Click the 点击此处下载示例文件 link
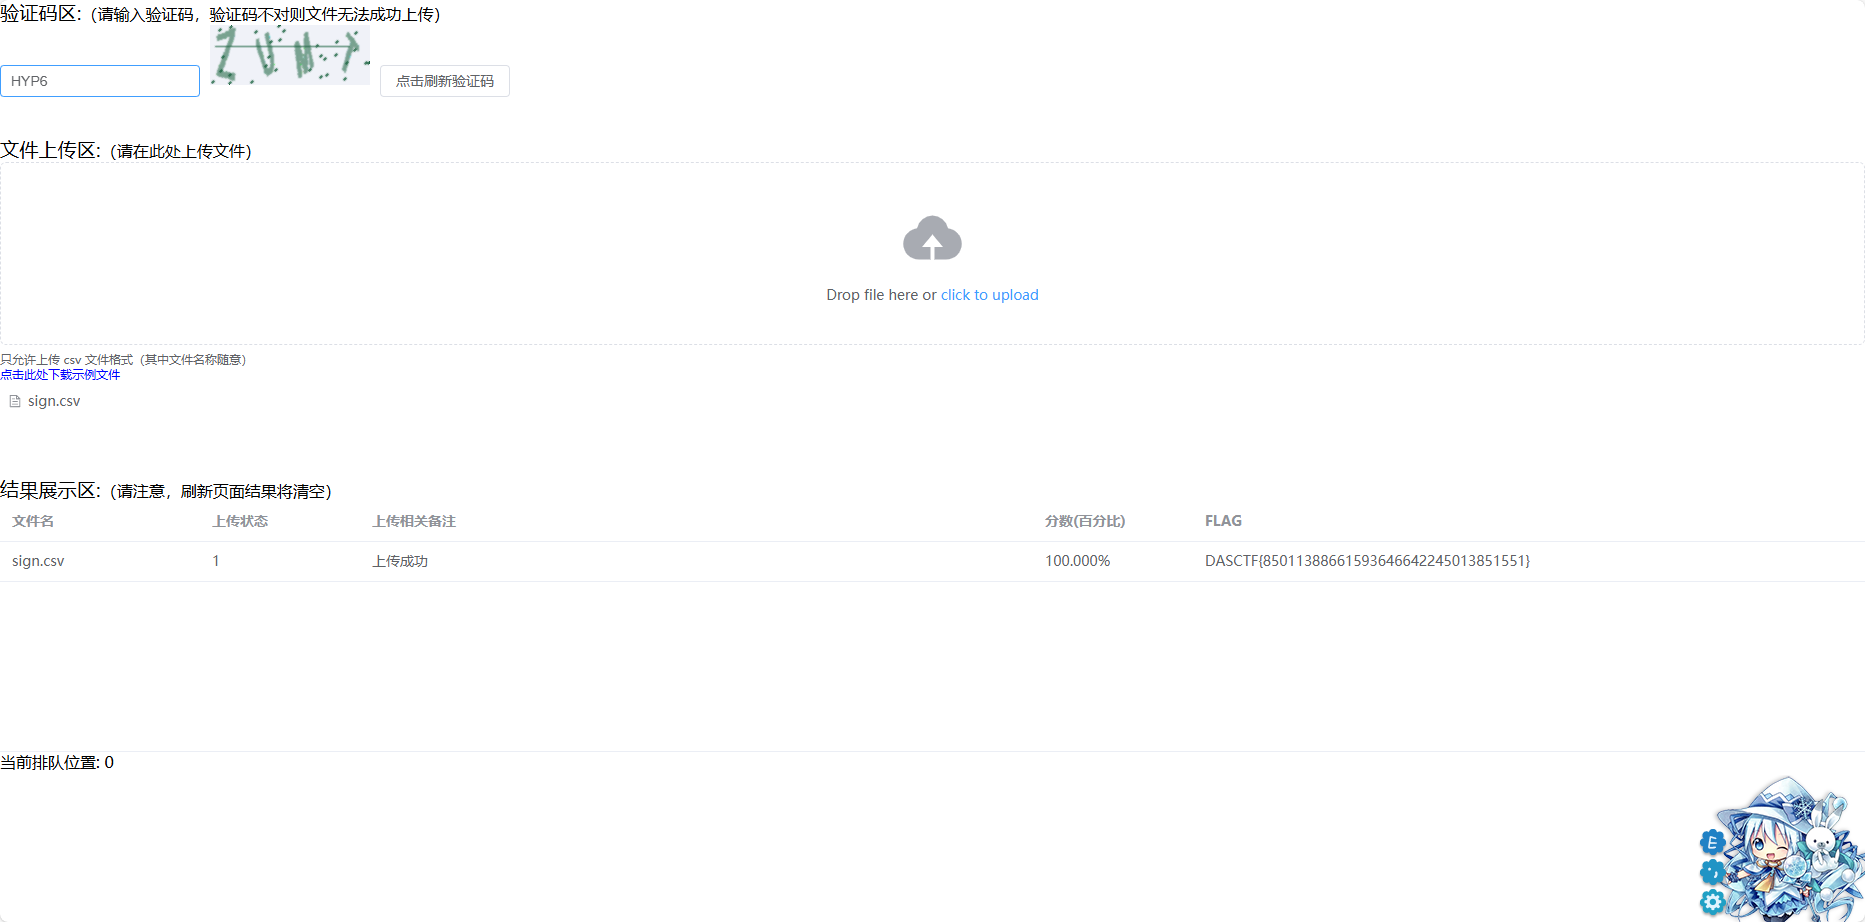The width and height of the screenshot is (1865, 922). point(60,375)
